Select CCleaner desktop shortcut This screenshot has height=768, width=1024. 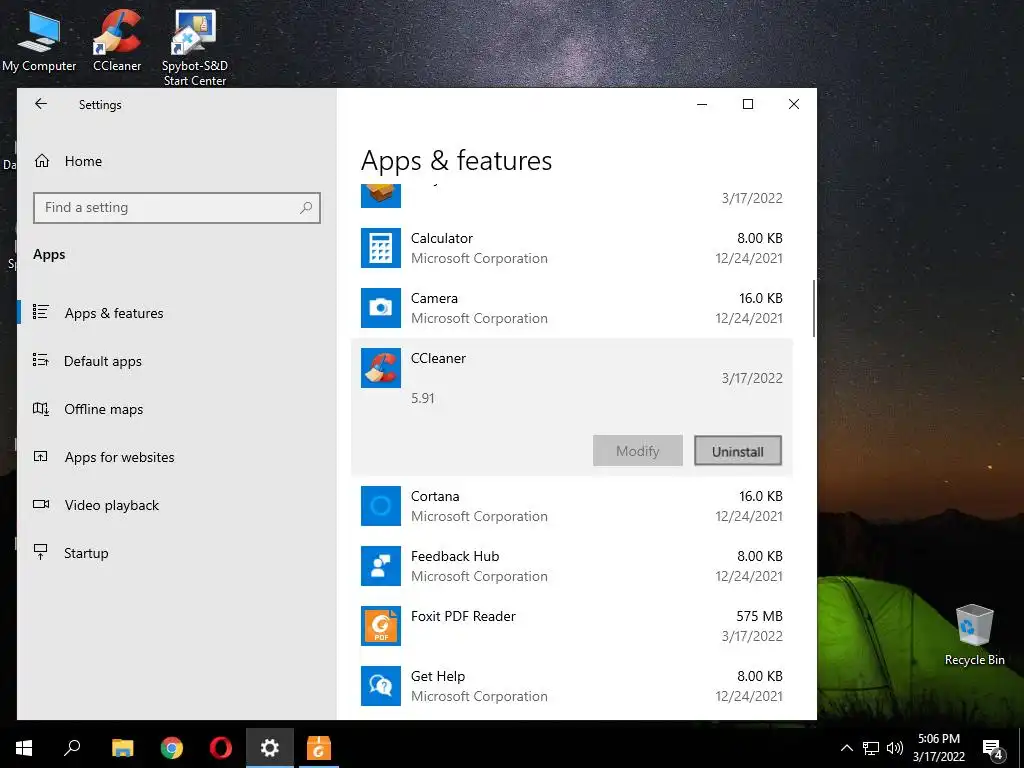click(117, 41)
